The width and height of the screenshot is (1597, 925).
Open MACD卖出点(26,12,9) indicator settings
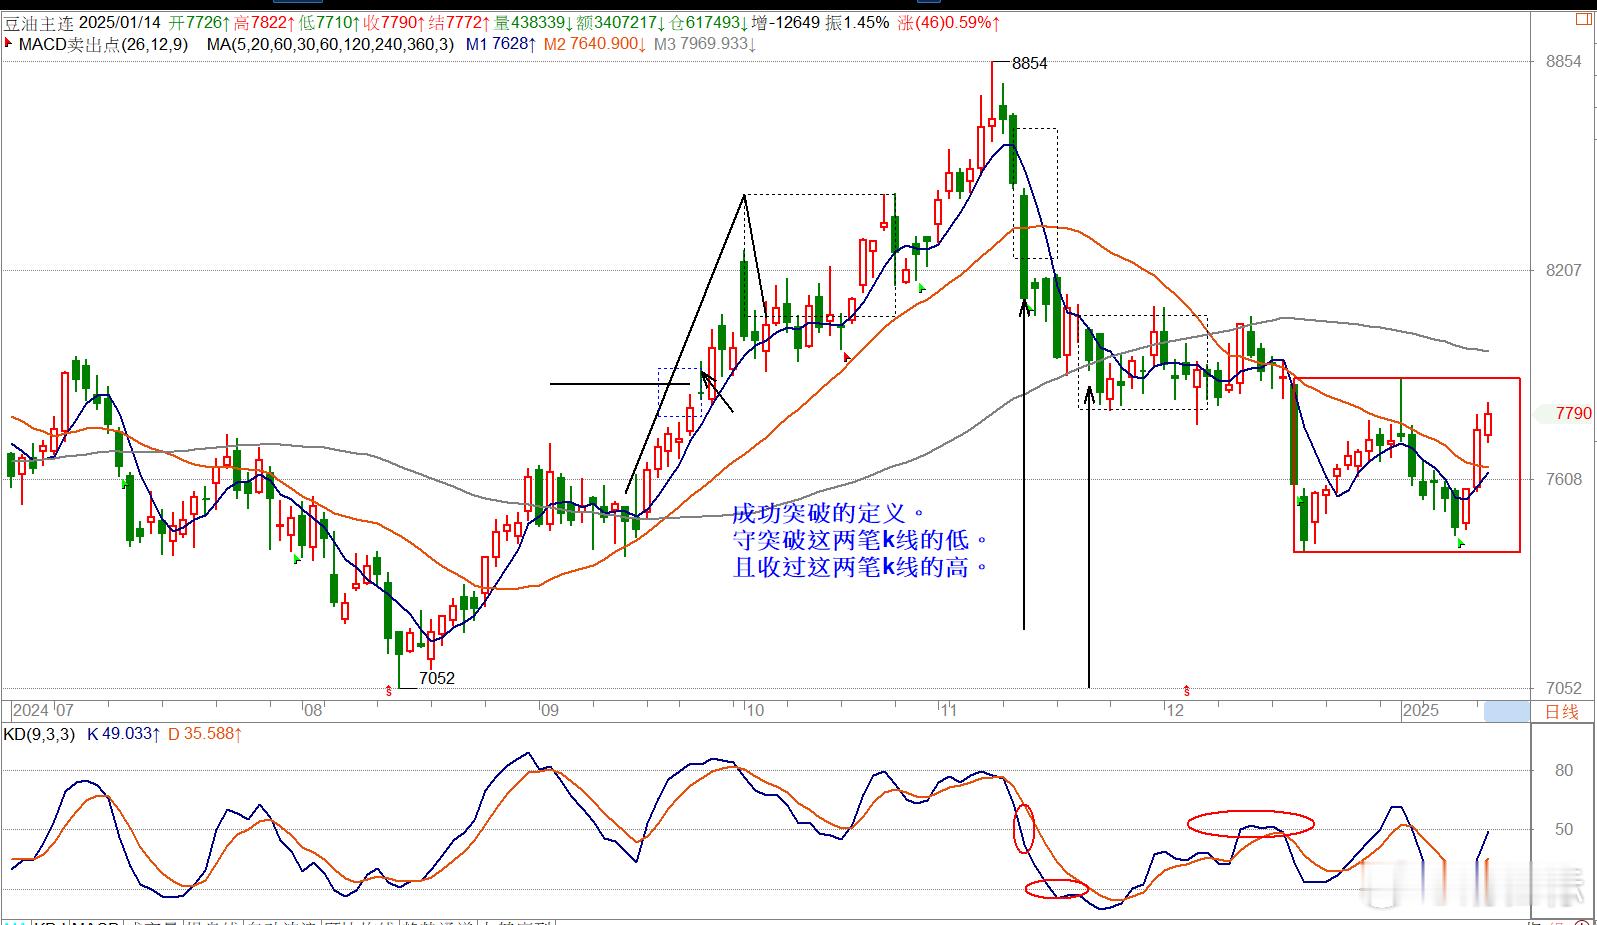tap(104, 44)
